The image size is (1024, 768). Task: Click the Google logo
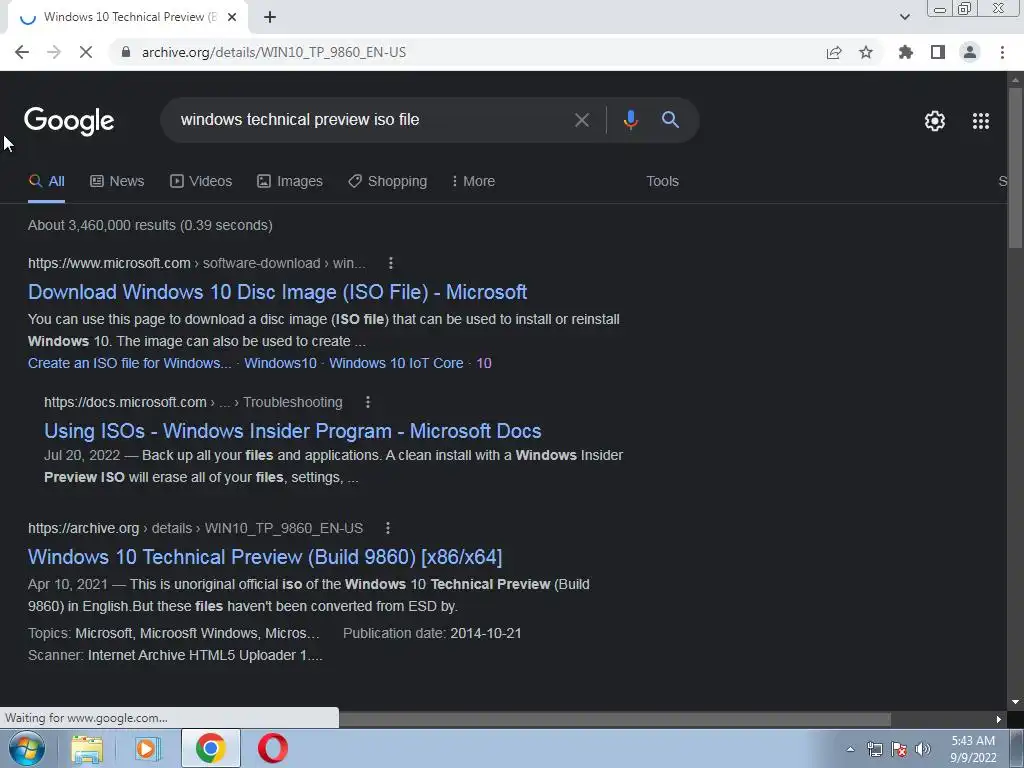(x=69, y=121)
